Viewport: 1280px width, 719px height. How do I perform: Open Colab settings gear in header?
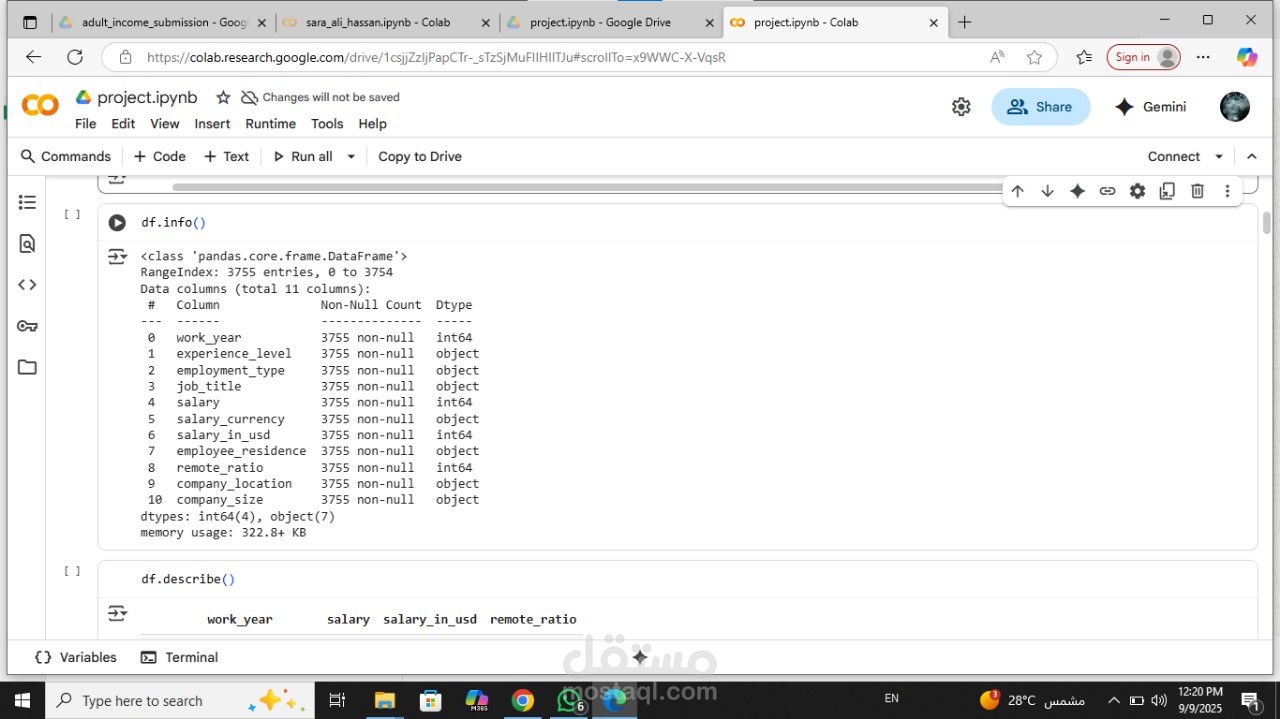(961, 107)
